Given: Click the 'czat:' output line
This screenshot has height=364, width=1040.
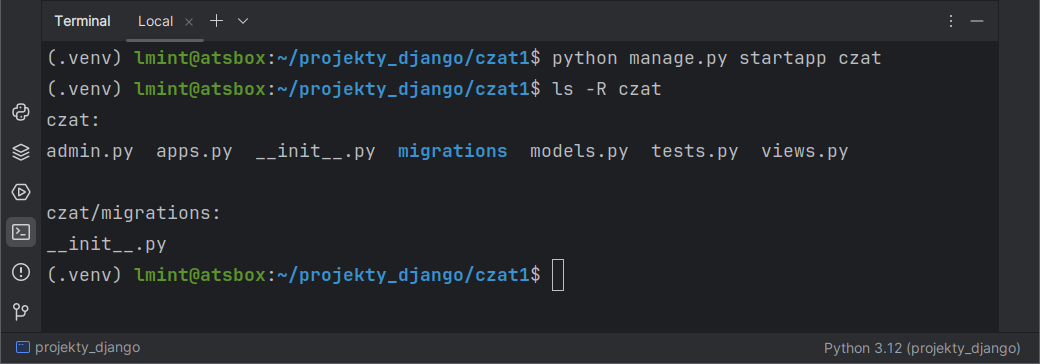Looking at the screenshot, I should point(73,121).
